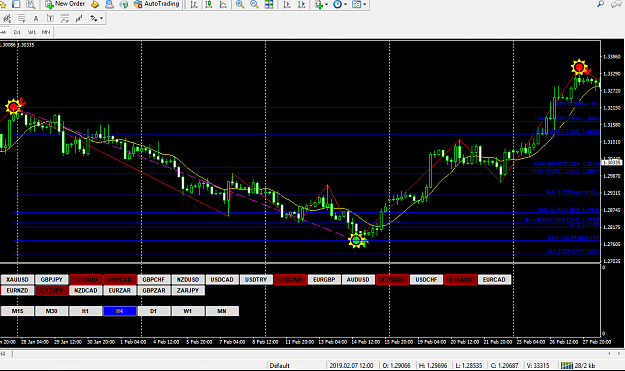Select NZDUSD symbol button
The height and width of the screenshot is (371, 625).
[x=188, y=279]
